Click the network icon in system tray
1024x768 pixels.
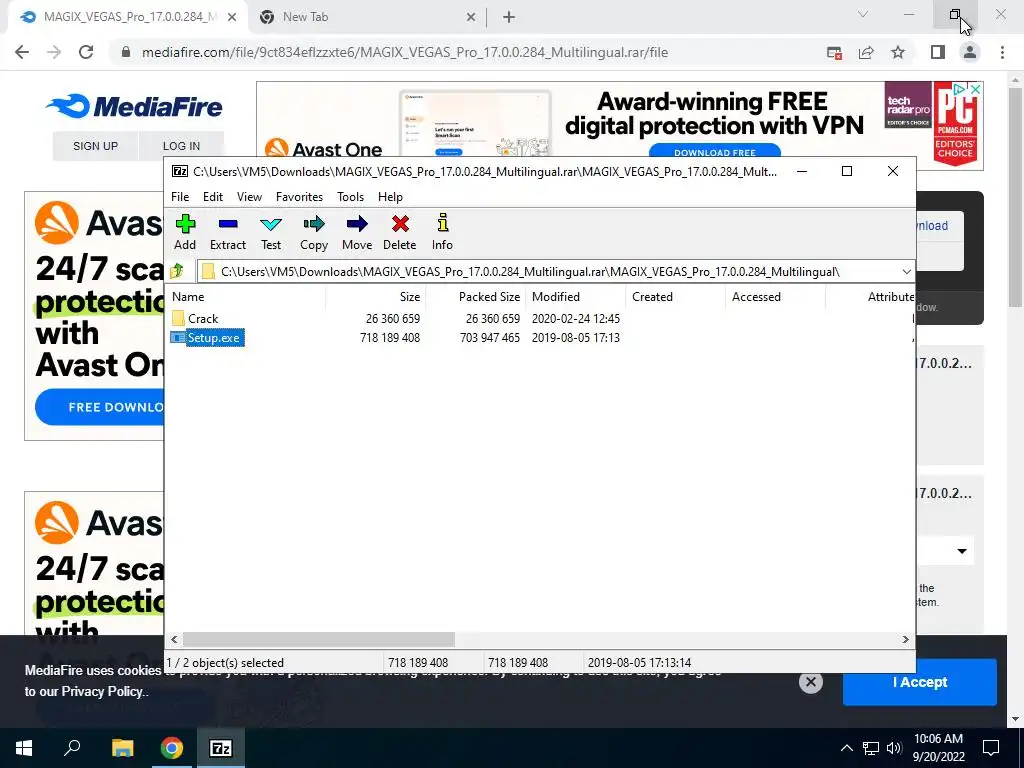coord(871,748)
